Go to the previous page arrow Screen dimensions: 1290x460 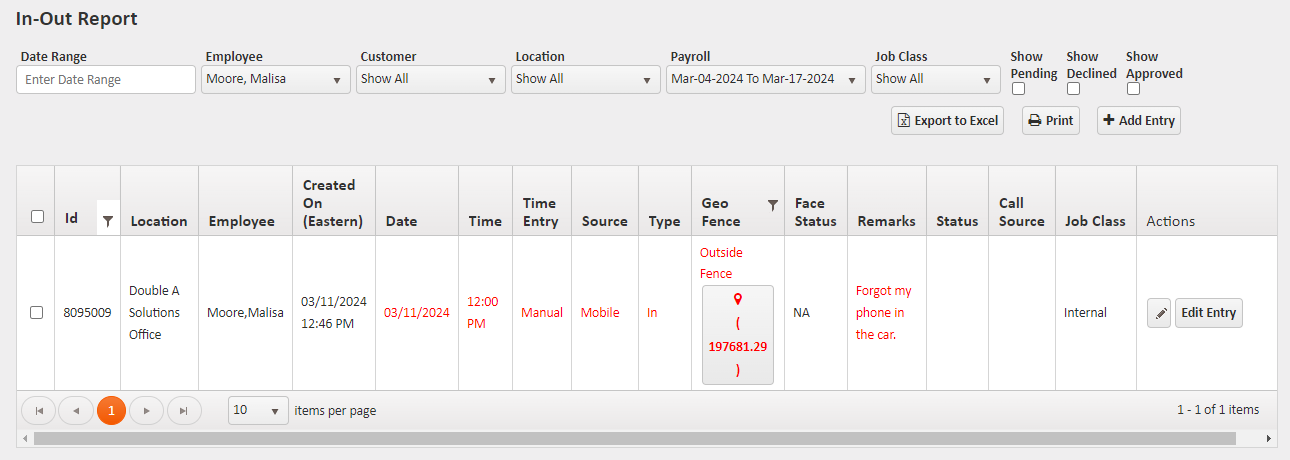coord(75,410)
